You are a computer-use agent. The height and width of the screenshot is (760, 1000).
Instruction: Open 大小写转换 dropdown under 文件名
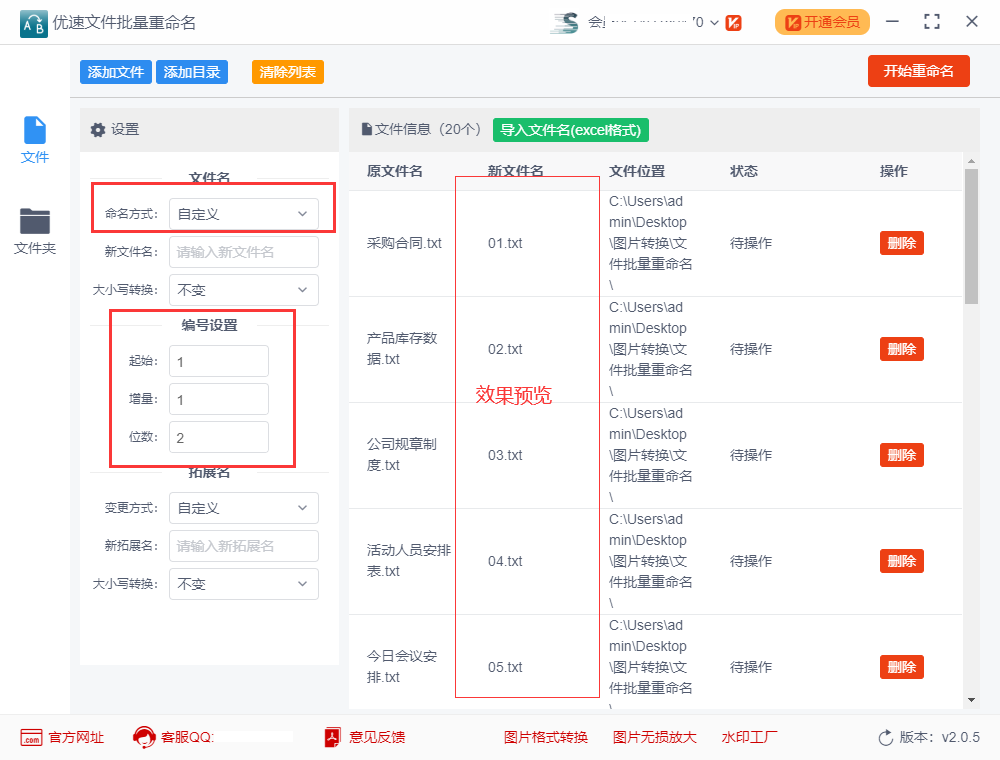coord(244,290)
